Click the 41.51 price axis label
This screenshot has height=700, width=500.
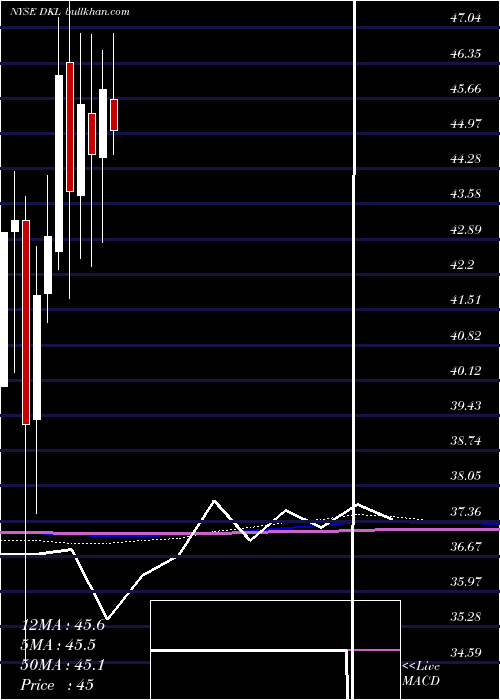[x=466, y=300]
